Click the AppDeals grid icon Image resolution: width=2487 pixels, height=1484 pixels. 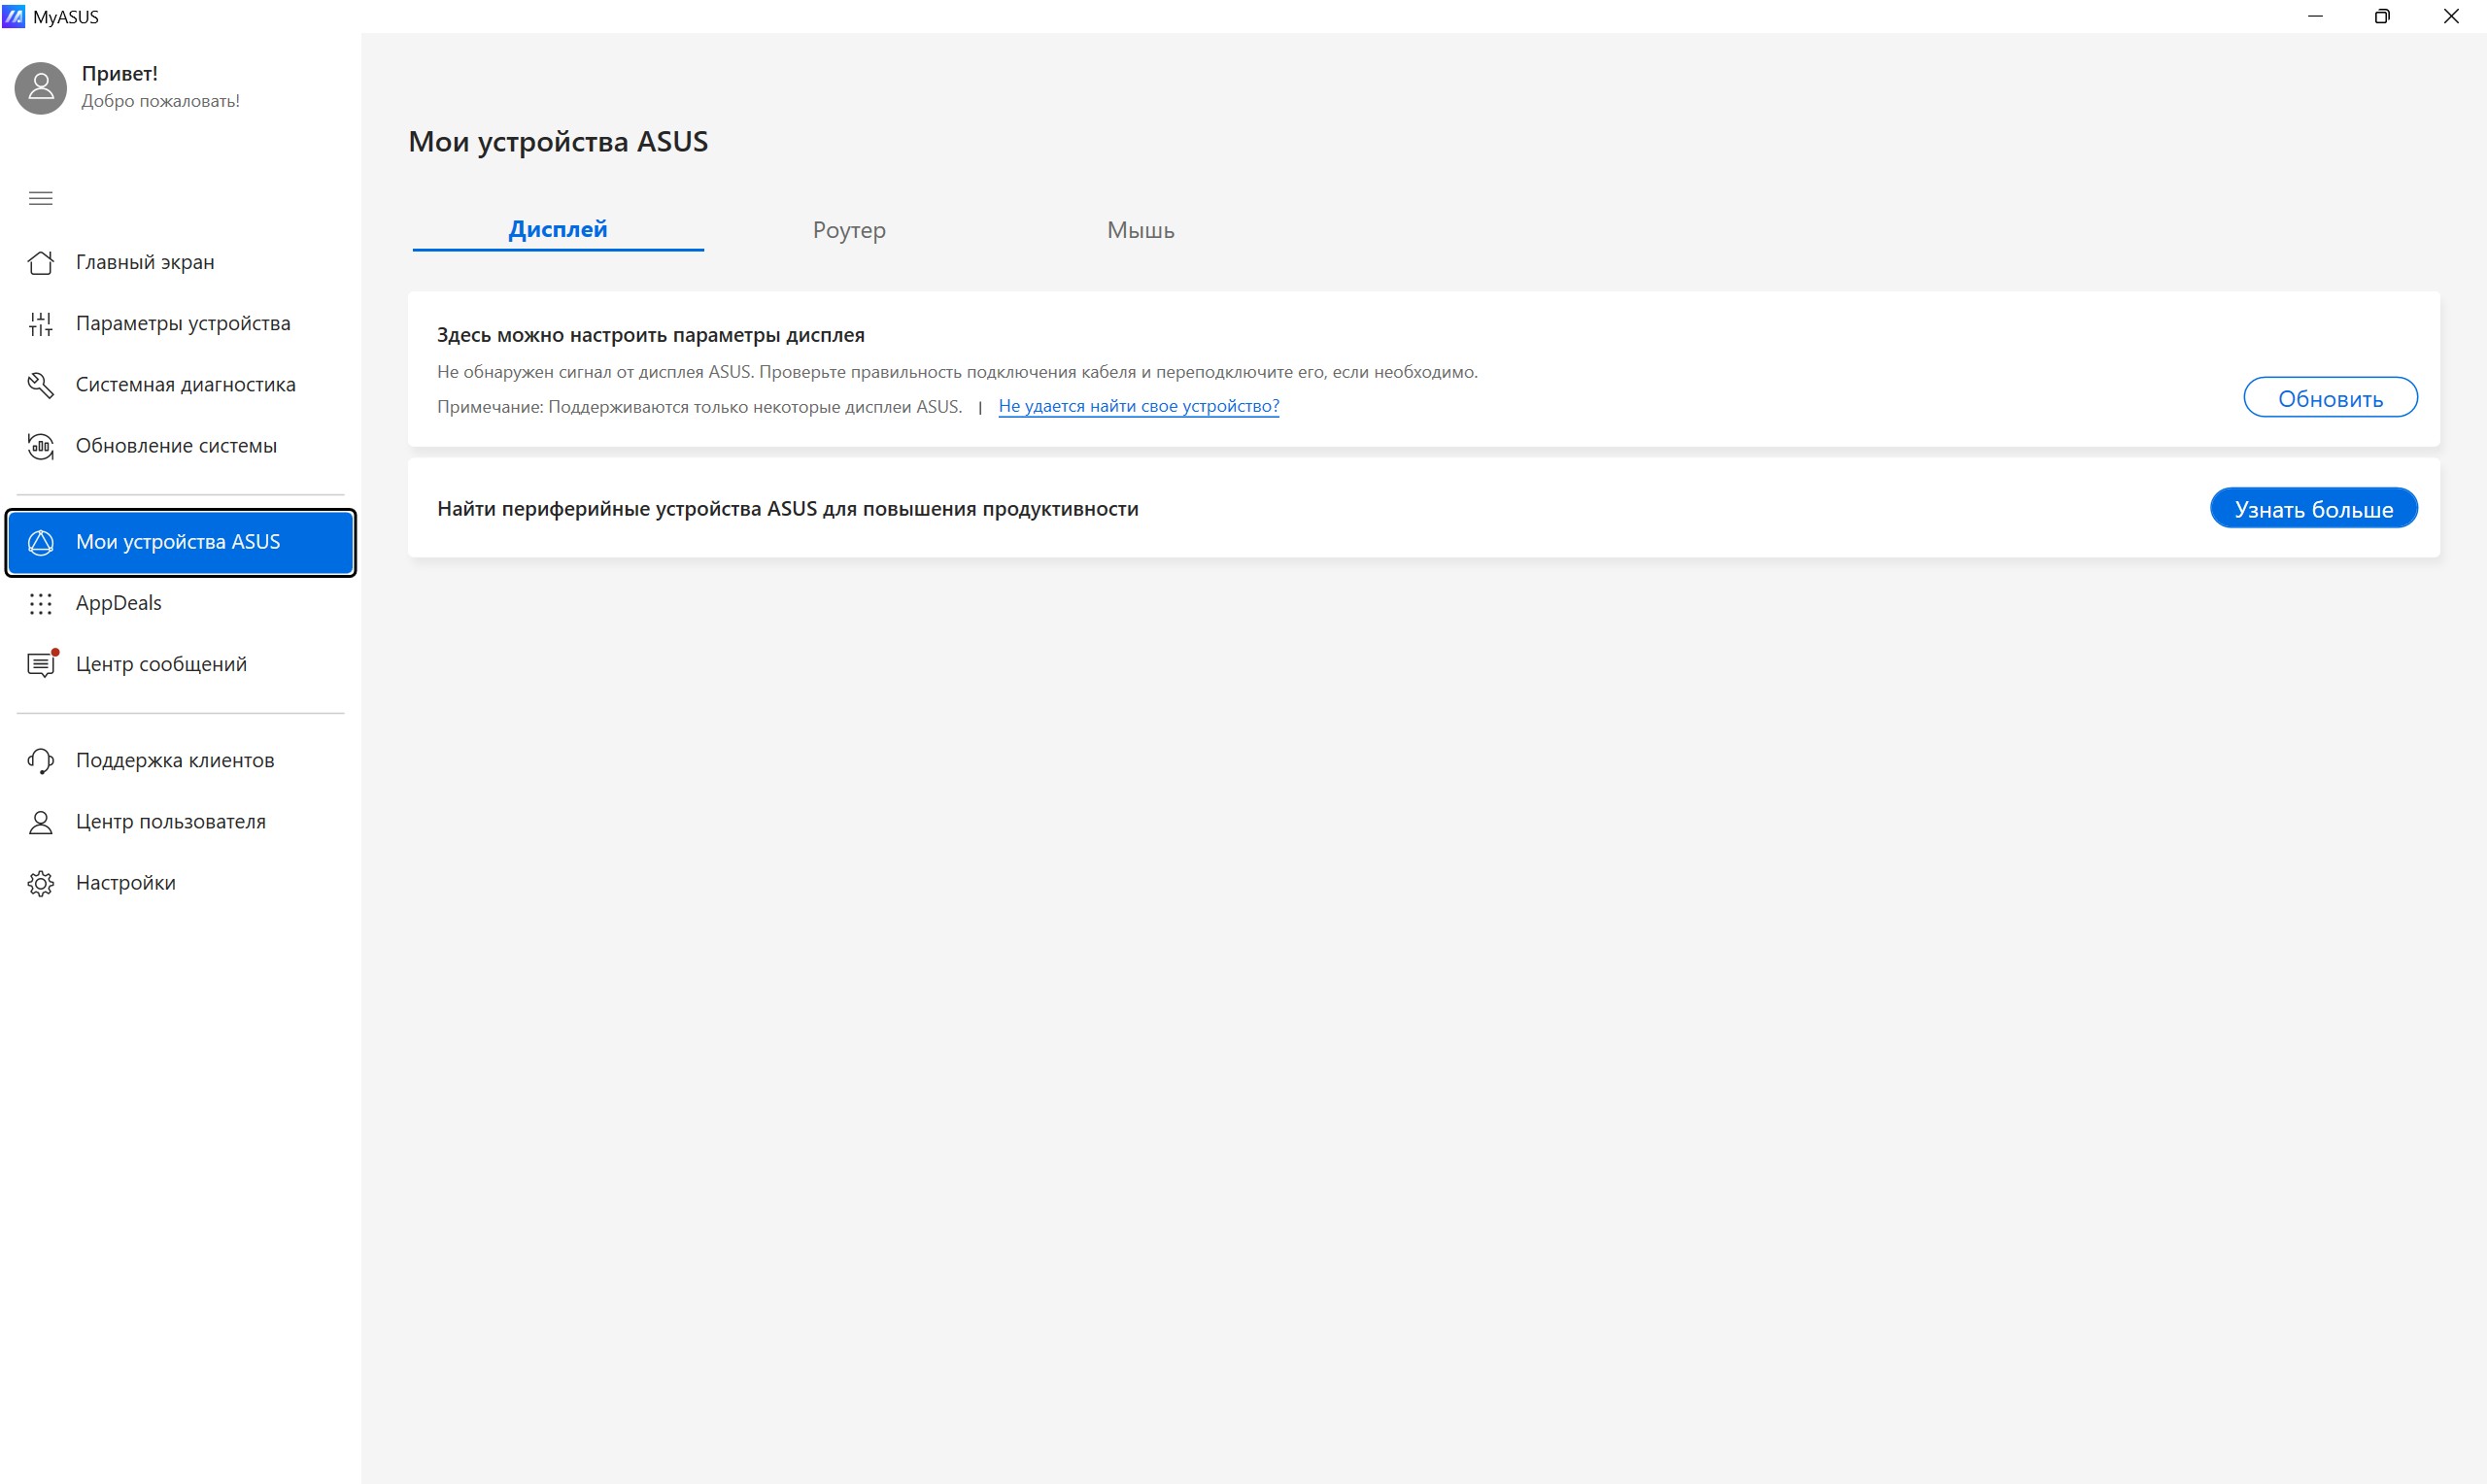pos(41,604)
